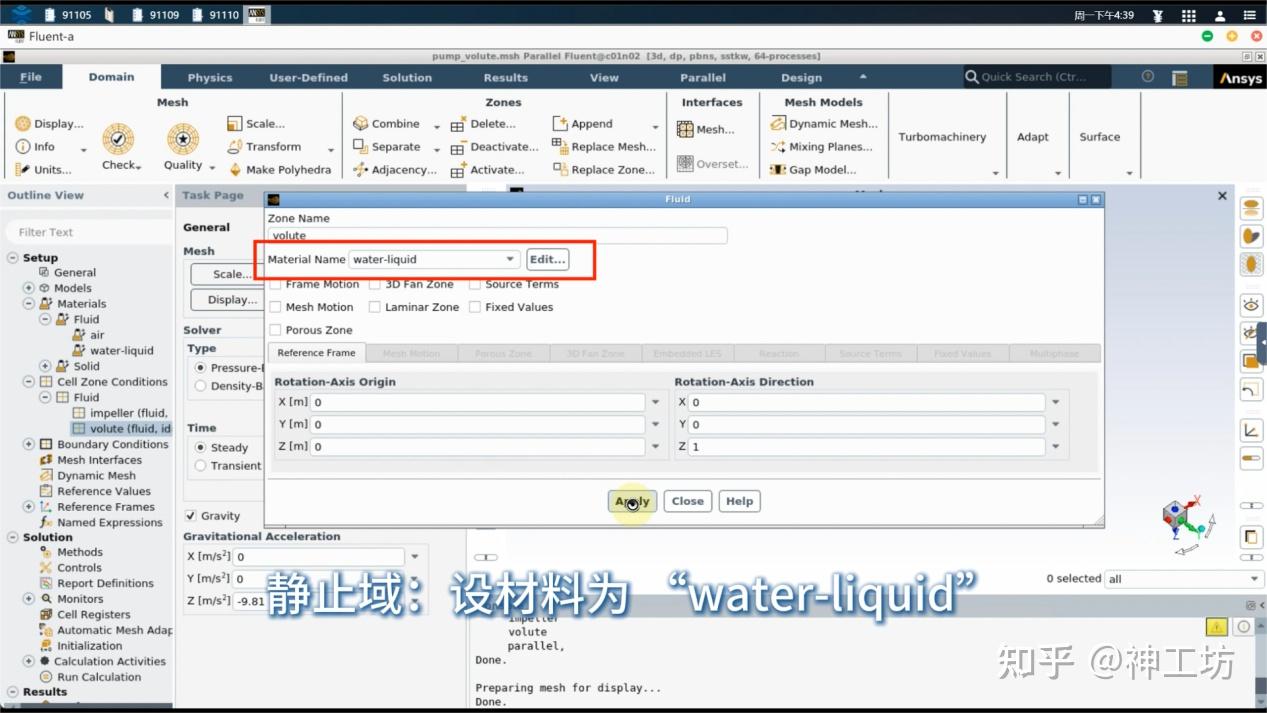
Task: Open the File menu
Action: [x=31, y=77]
